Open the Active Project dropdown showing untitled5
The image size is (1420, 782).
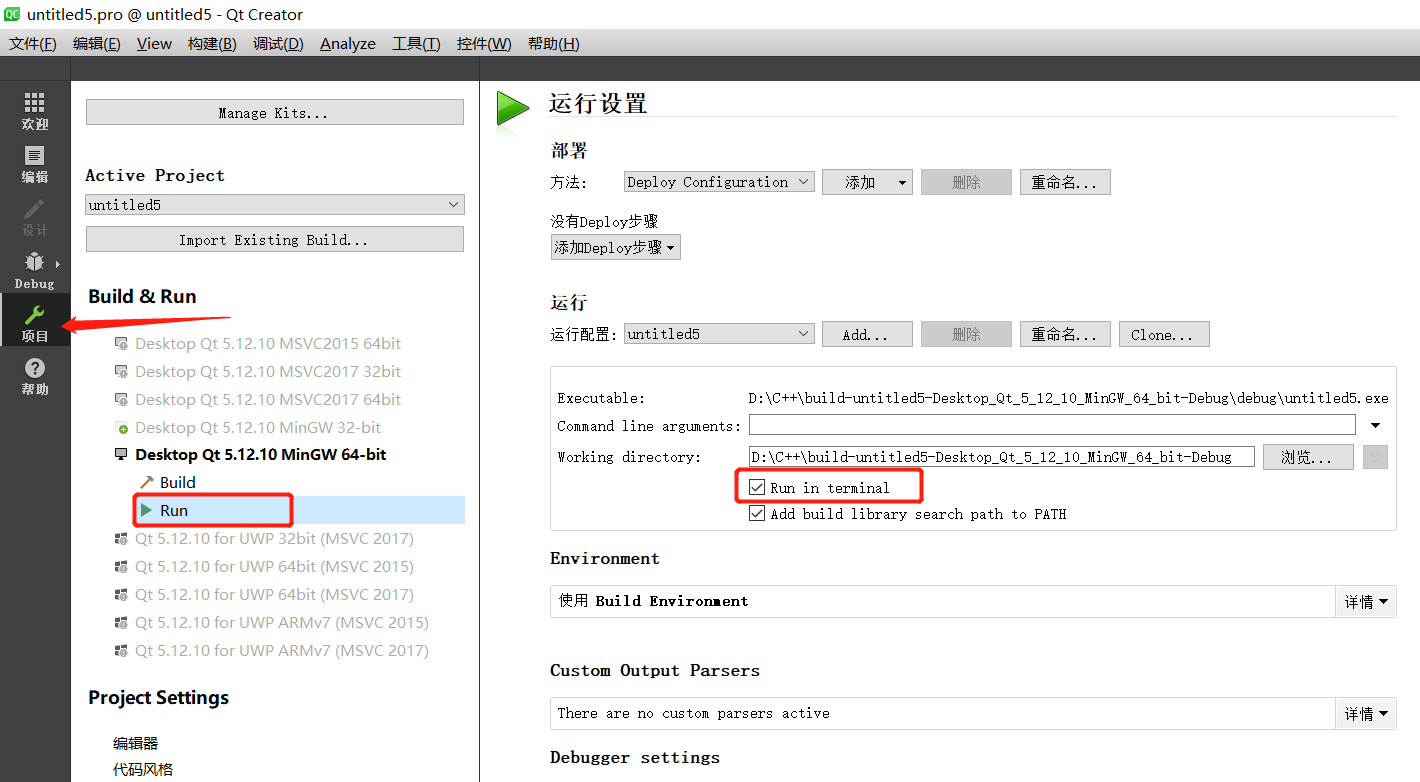click(274, 204)
